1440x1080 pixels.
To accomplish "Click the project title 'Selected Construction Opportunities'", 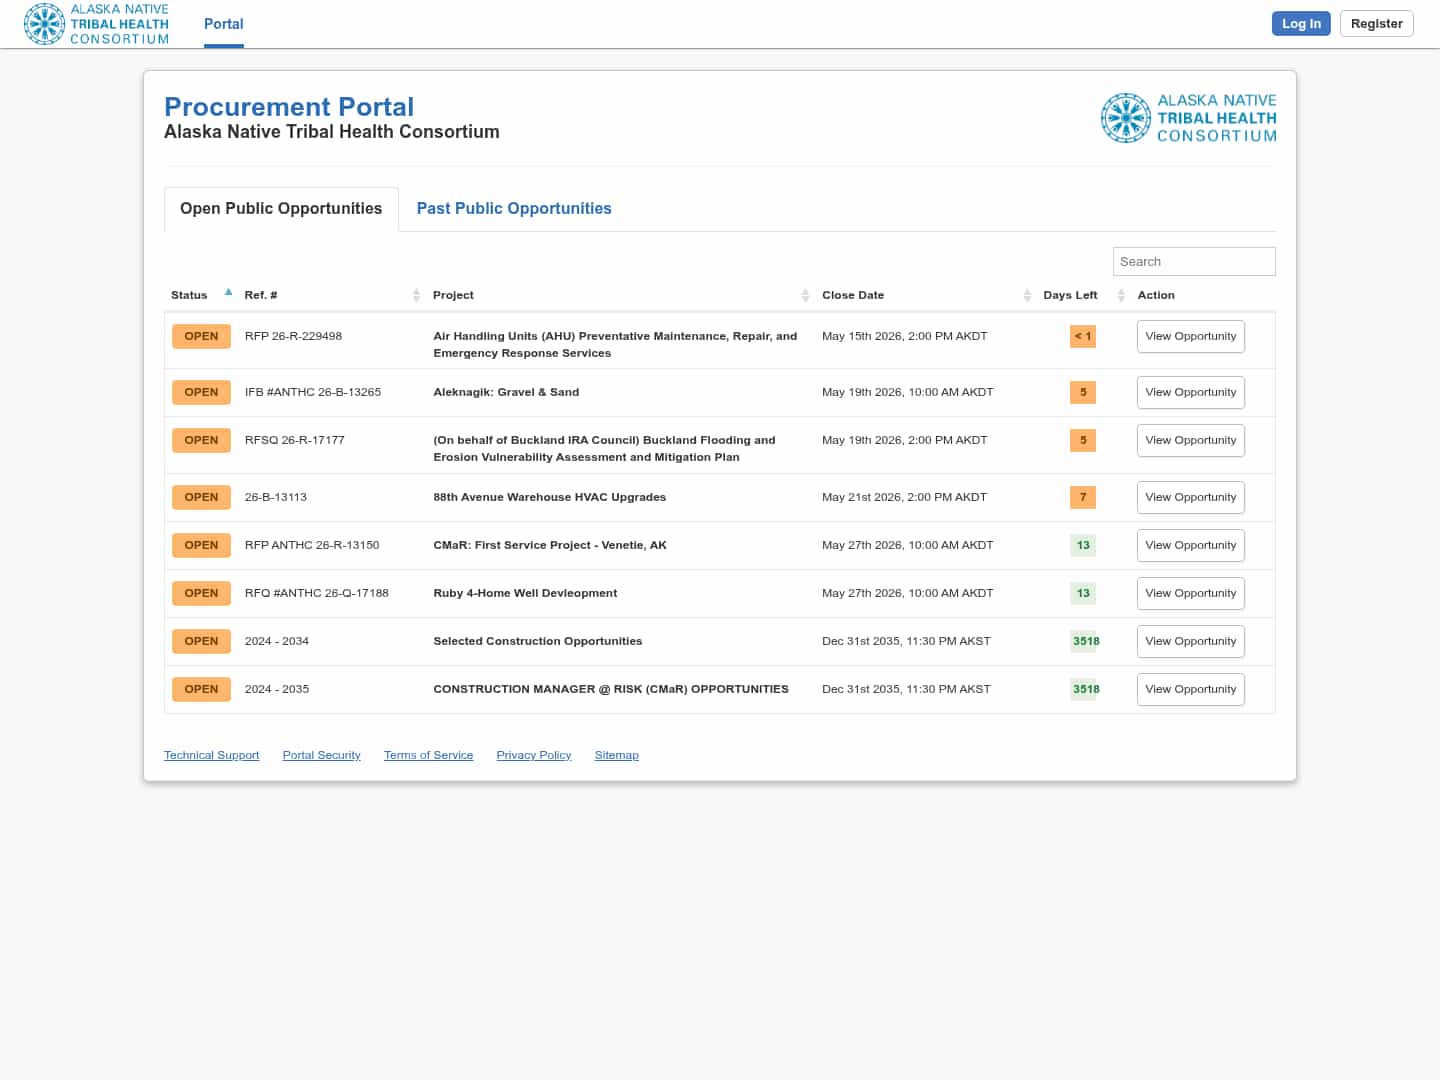I will 538,642.
